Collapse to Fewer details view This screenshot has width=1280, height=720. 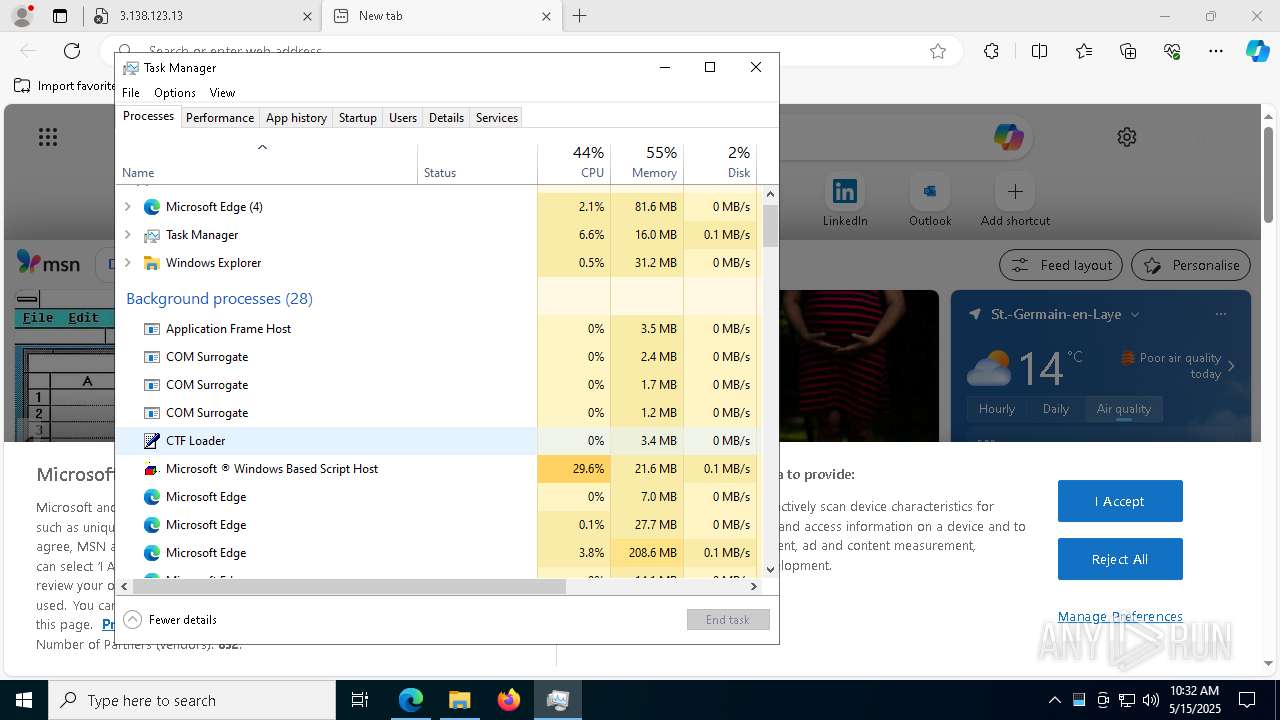click(170, 620)
